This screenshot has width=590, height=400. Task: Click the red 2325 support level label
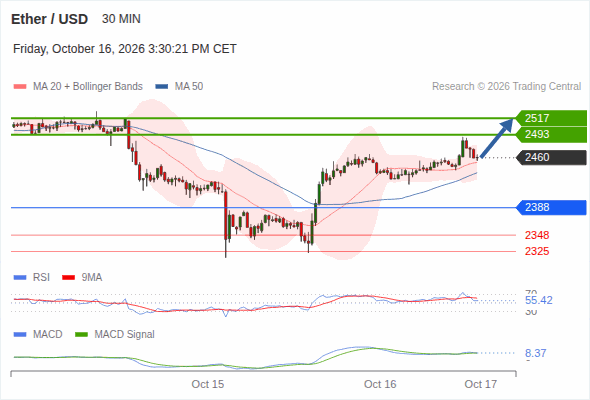point(537,251)
